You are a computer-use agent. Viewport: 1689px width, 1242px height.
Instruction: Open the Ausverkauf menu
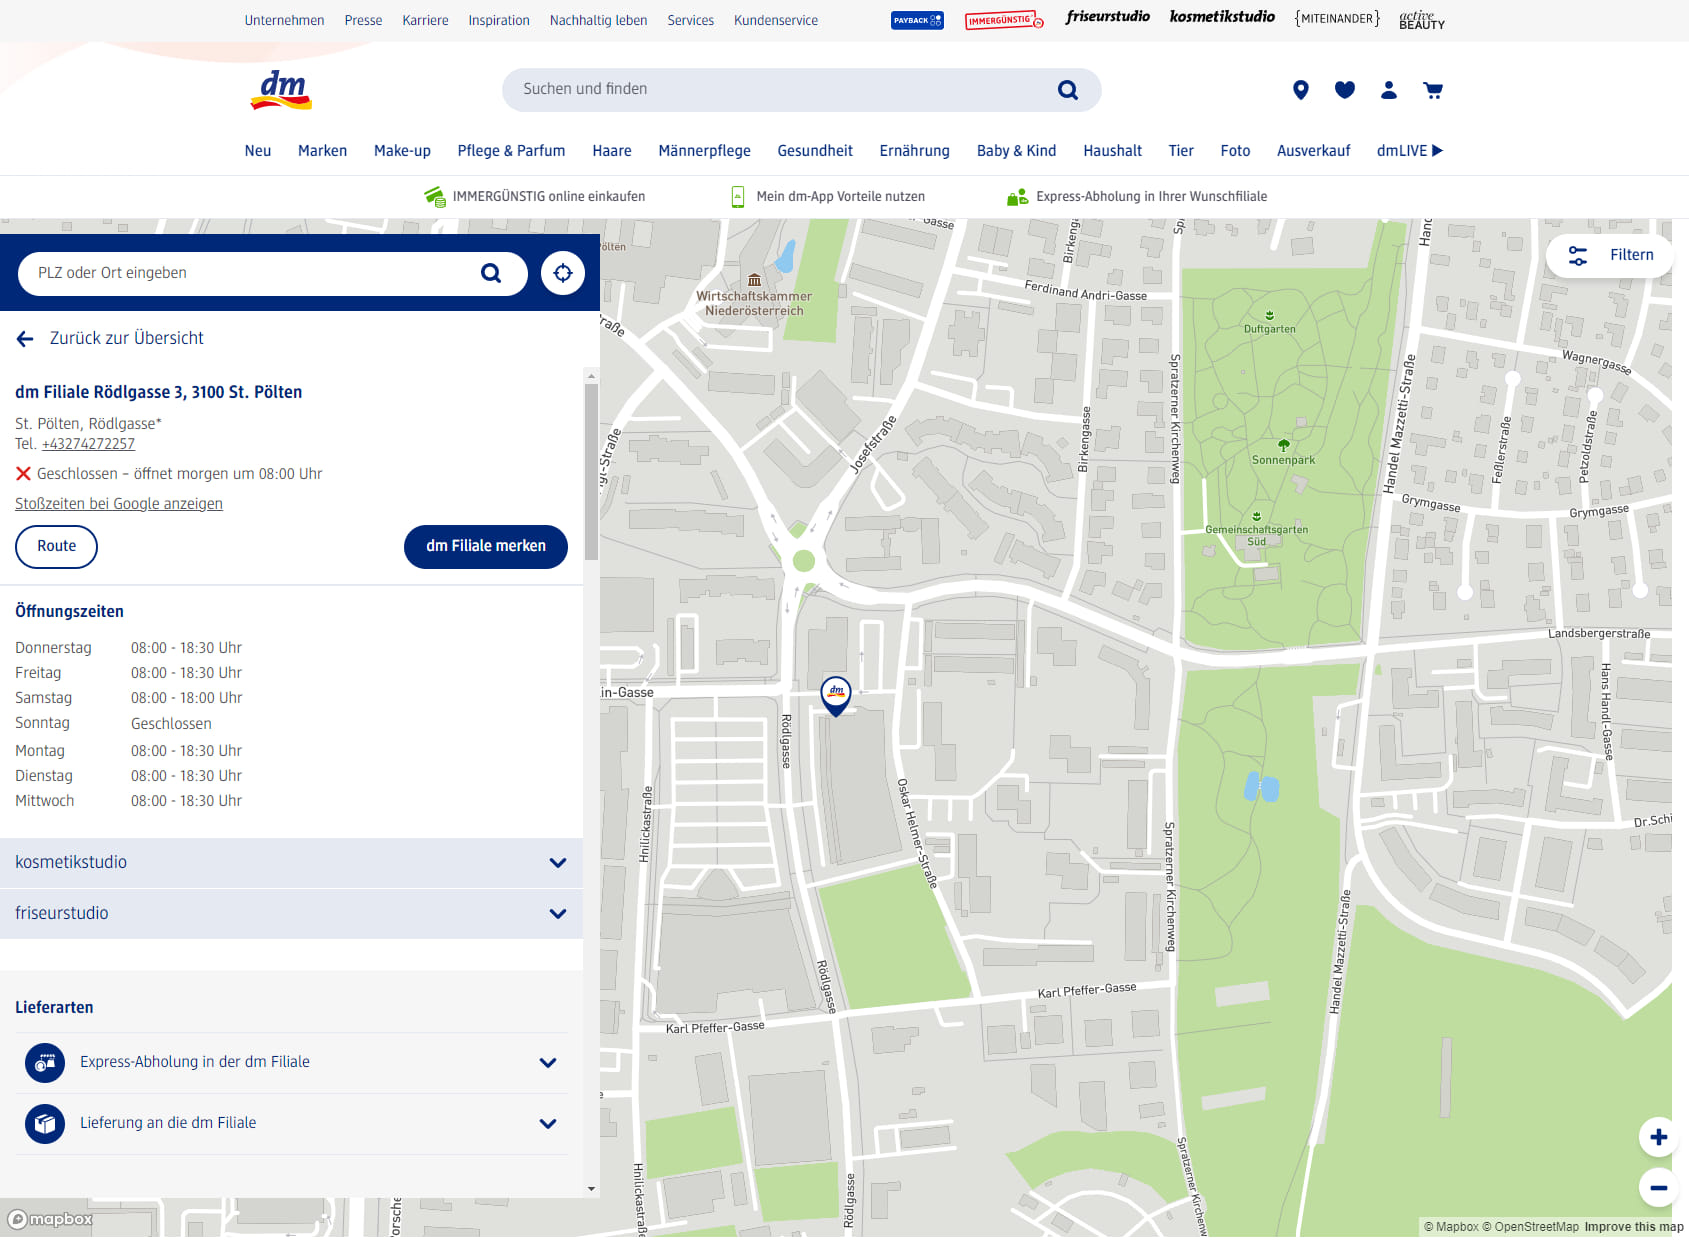[x=1313, y=151]
